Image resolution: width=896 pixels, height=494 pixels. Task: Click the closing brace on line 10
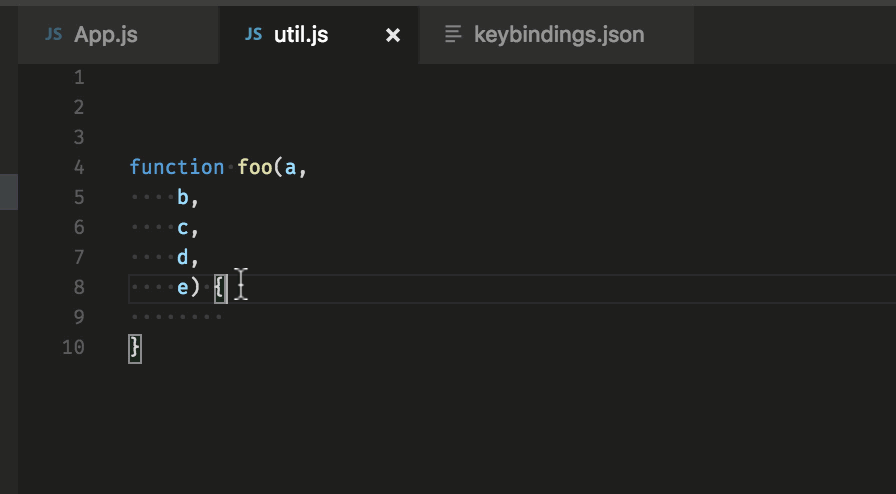click(135, 348)
